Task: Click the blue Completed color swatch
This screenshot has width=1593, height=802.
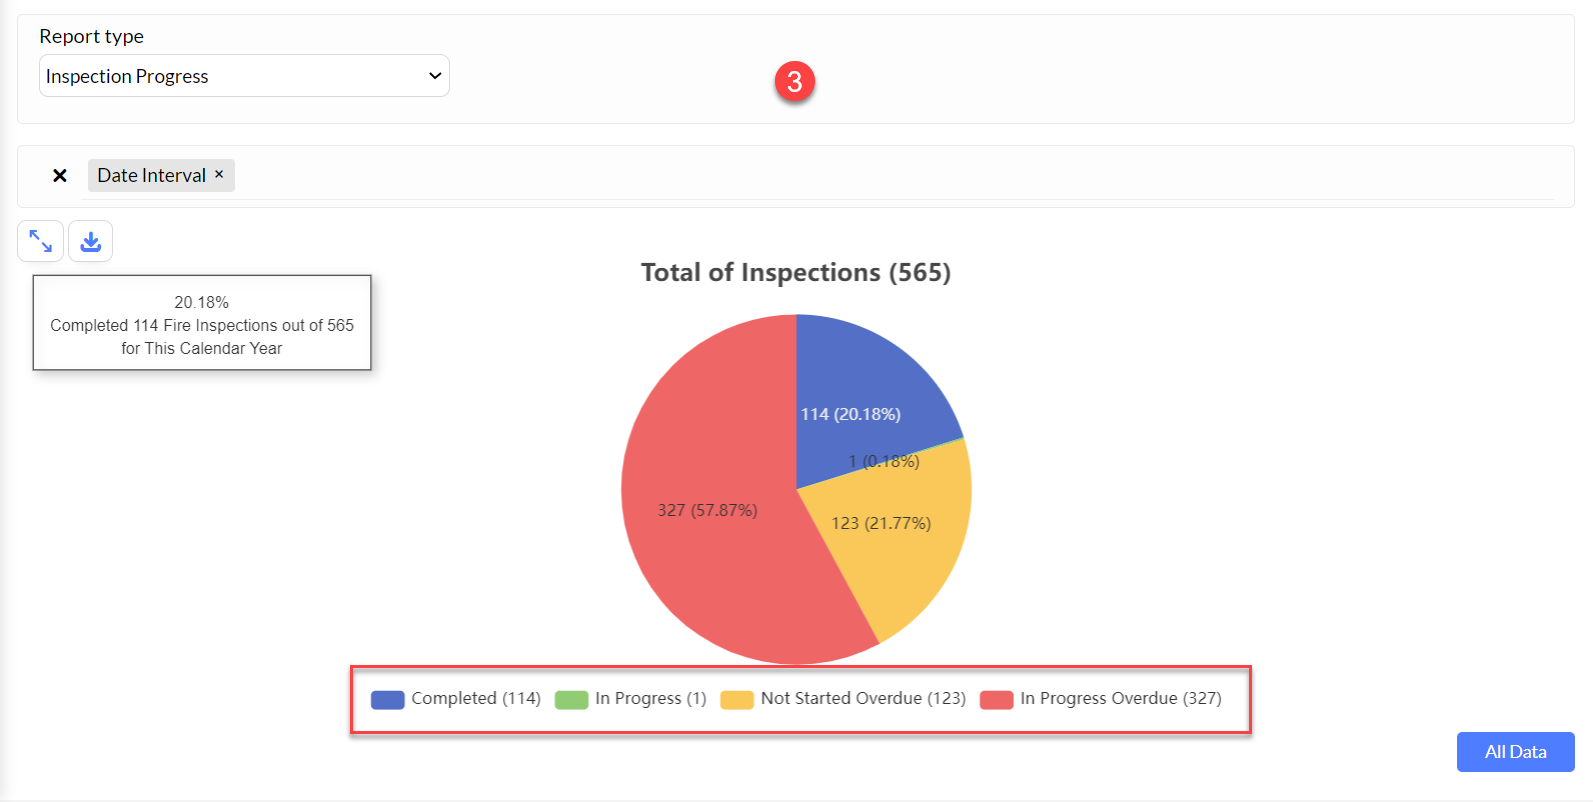Action: tap(388, 700)
